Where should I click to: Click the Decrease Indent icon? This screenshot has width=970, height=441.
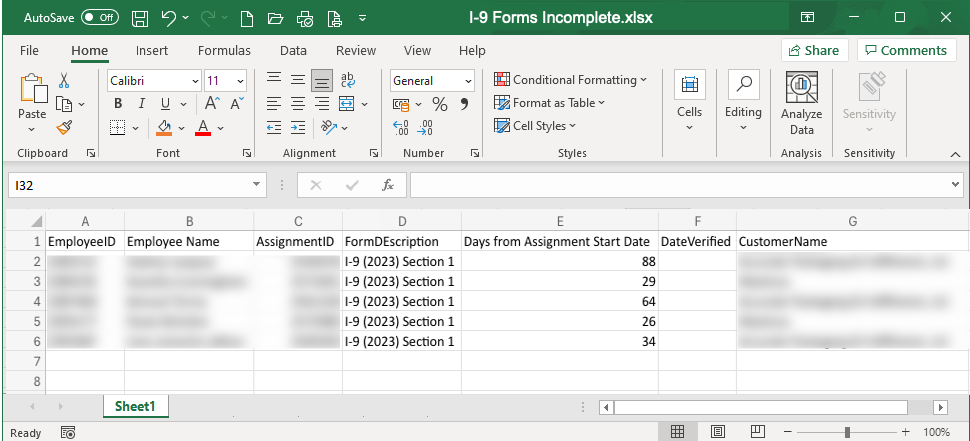coord(274,127)
